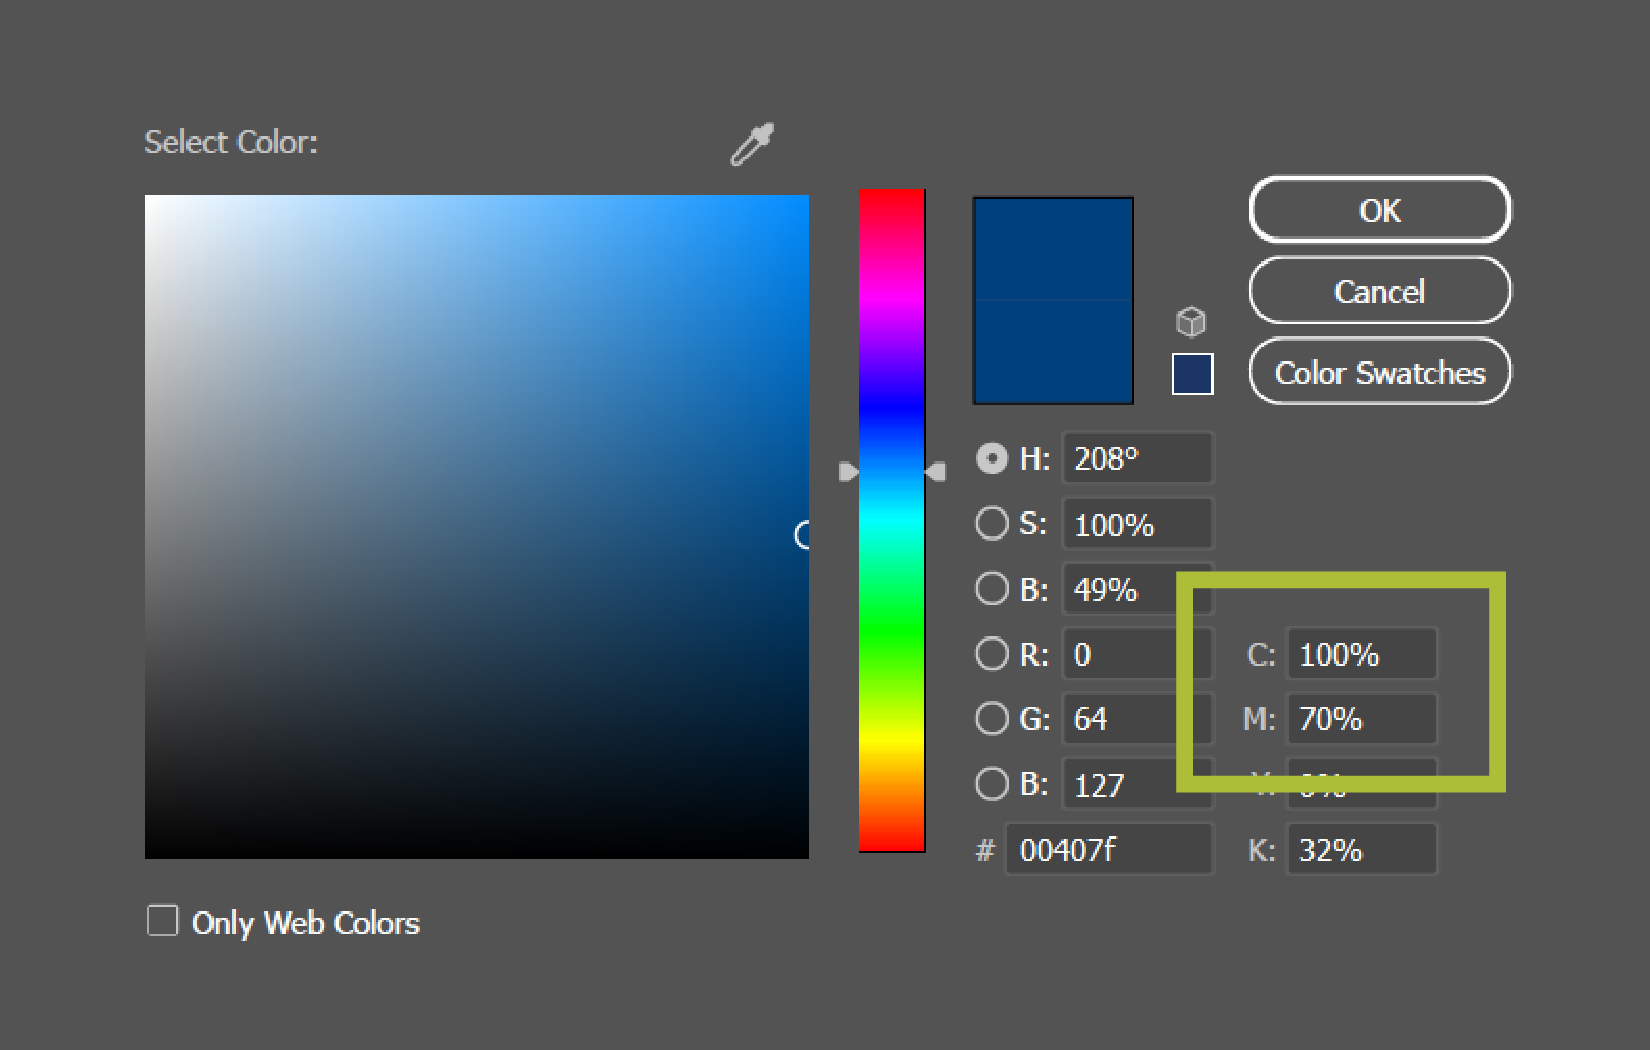Select the G green radio button

click(992, 718)
